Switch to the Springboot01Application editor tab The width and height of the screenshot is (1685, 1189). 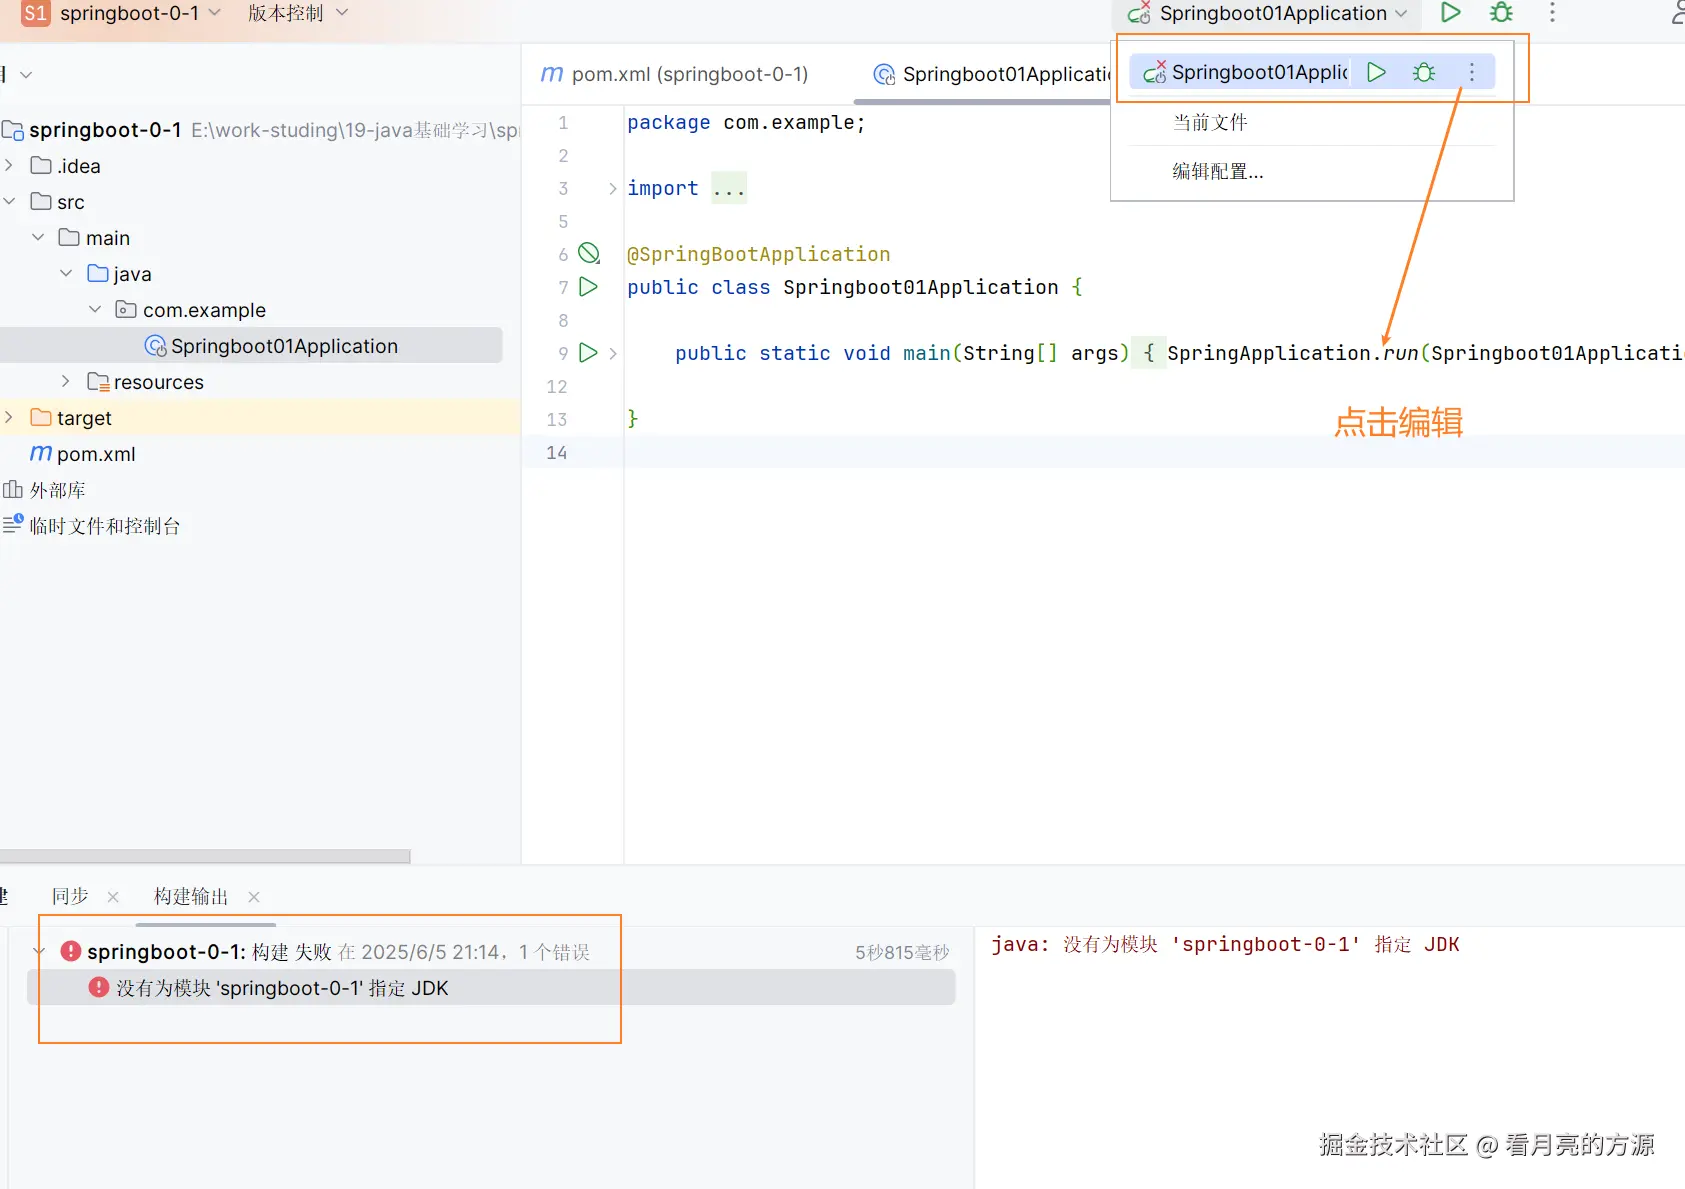pyautogui.click(x=992, y=74)
